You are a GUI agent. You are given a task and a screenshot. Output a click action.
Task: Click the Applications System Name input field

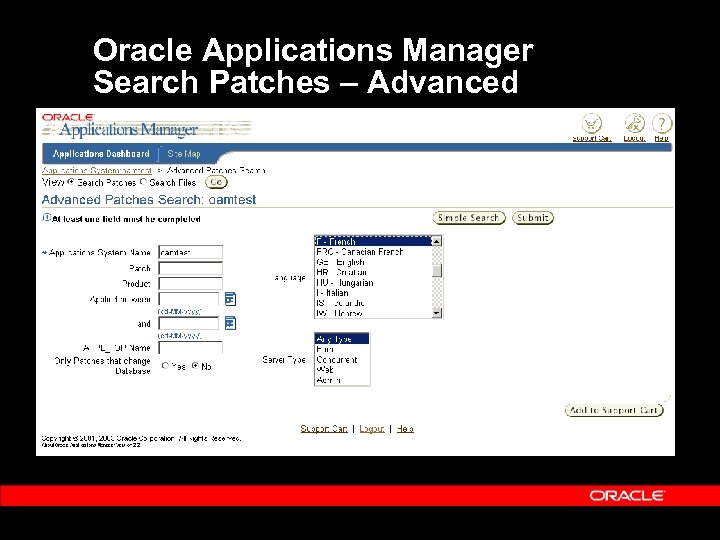pos(191,252)
